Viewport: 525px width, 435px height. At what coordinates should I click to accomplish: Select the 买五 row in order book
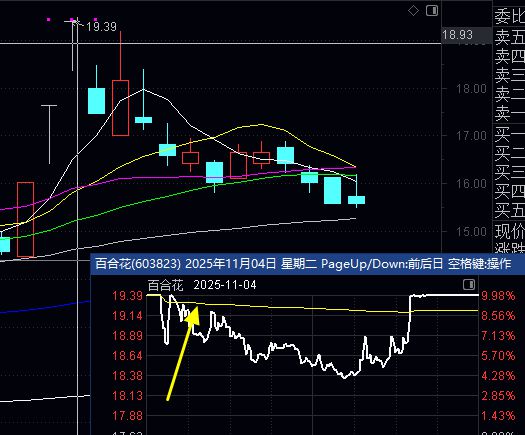click(x=510, y=210)
